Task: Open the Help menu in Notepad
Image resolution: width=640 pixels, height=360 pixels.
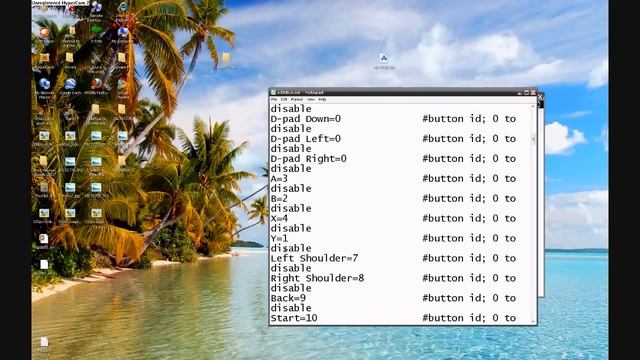Action: pos(322,99)
